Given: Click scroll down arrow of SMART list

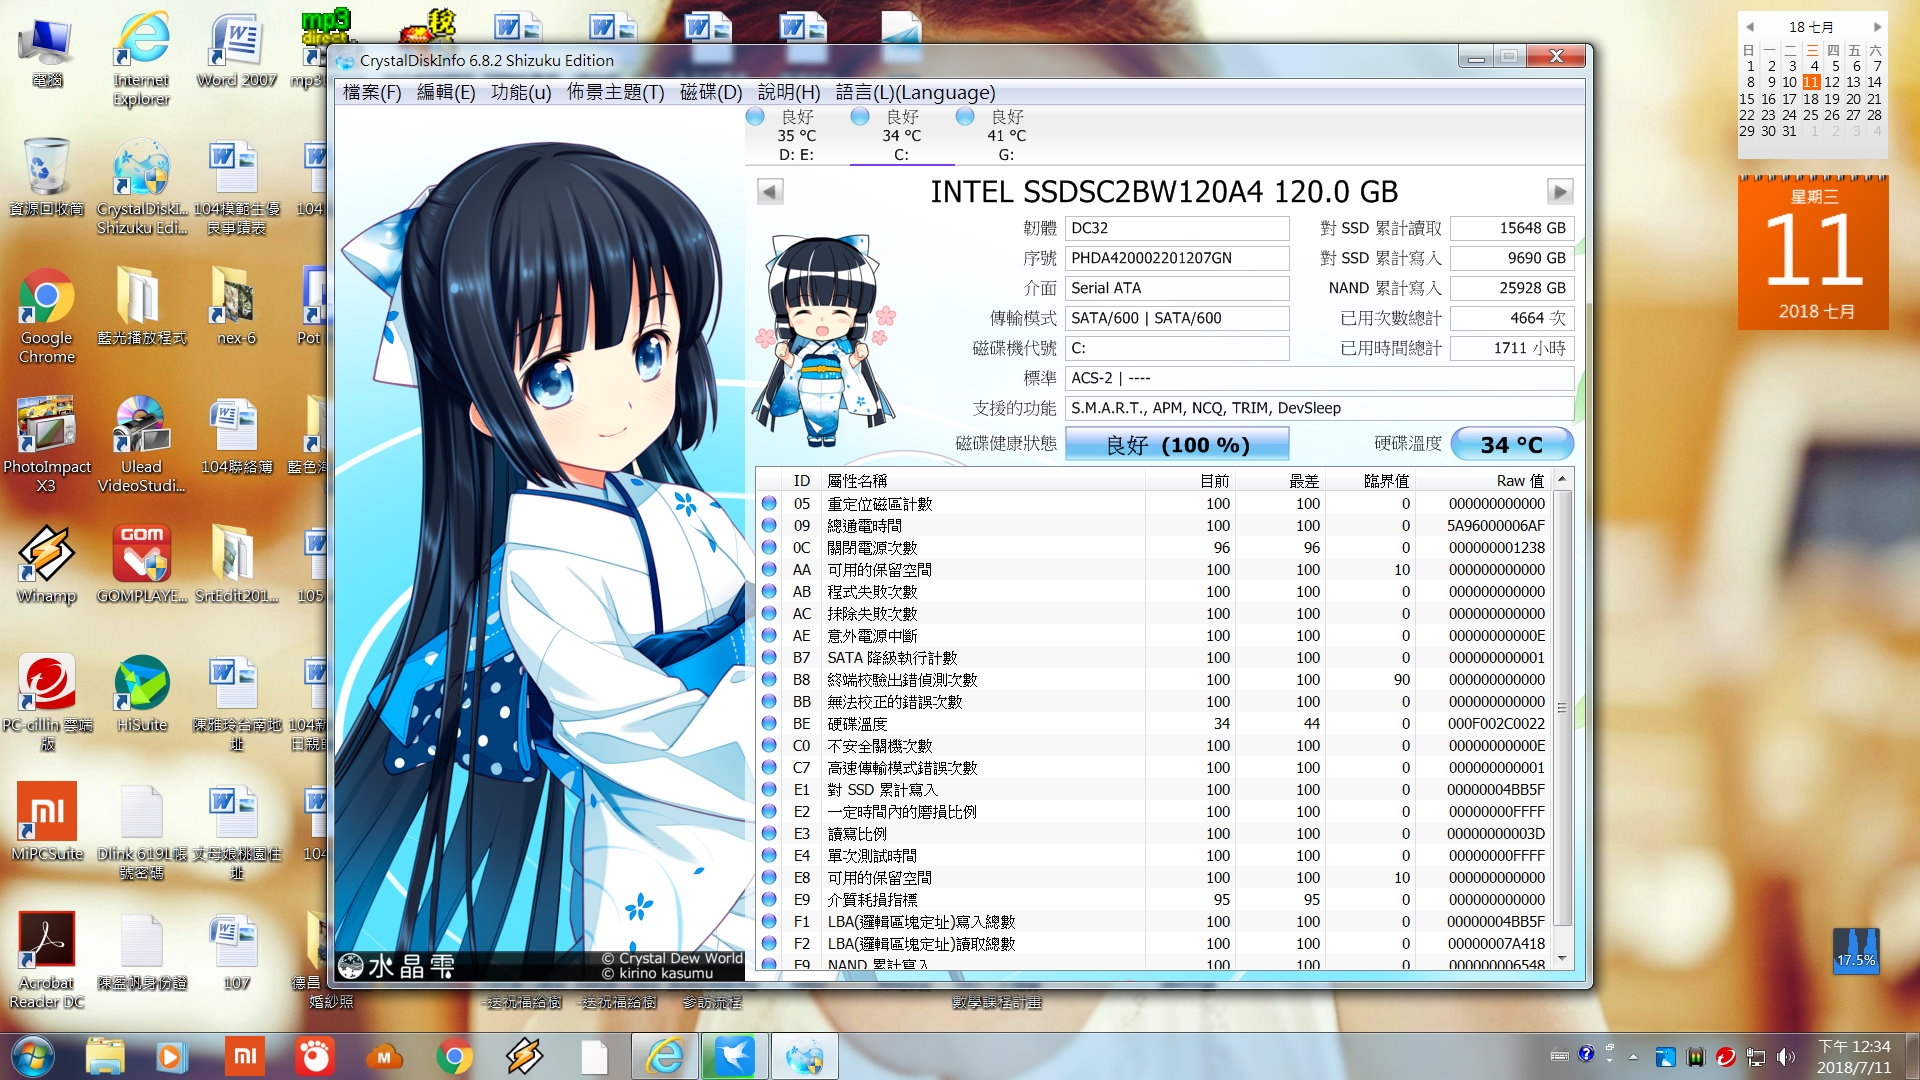Looking at the screenshot, I should point(1562,959).
